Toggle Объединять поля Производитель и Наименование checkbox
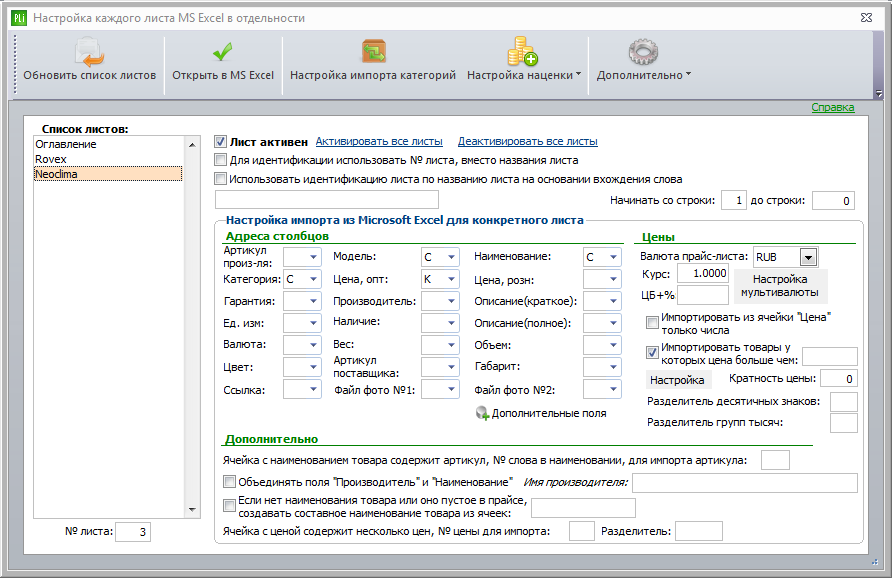Screen dimensions: 892x578 click(x=229, y=482)
